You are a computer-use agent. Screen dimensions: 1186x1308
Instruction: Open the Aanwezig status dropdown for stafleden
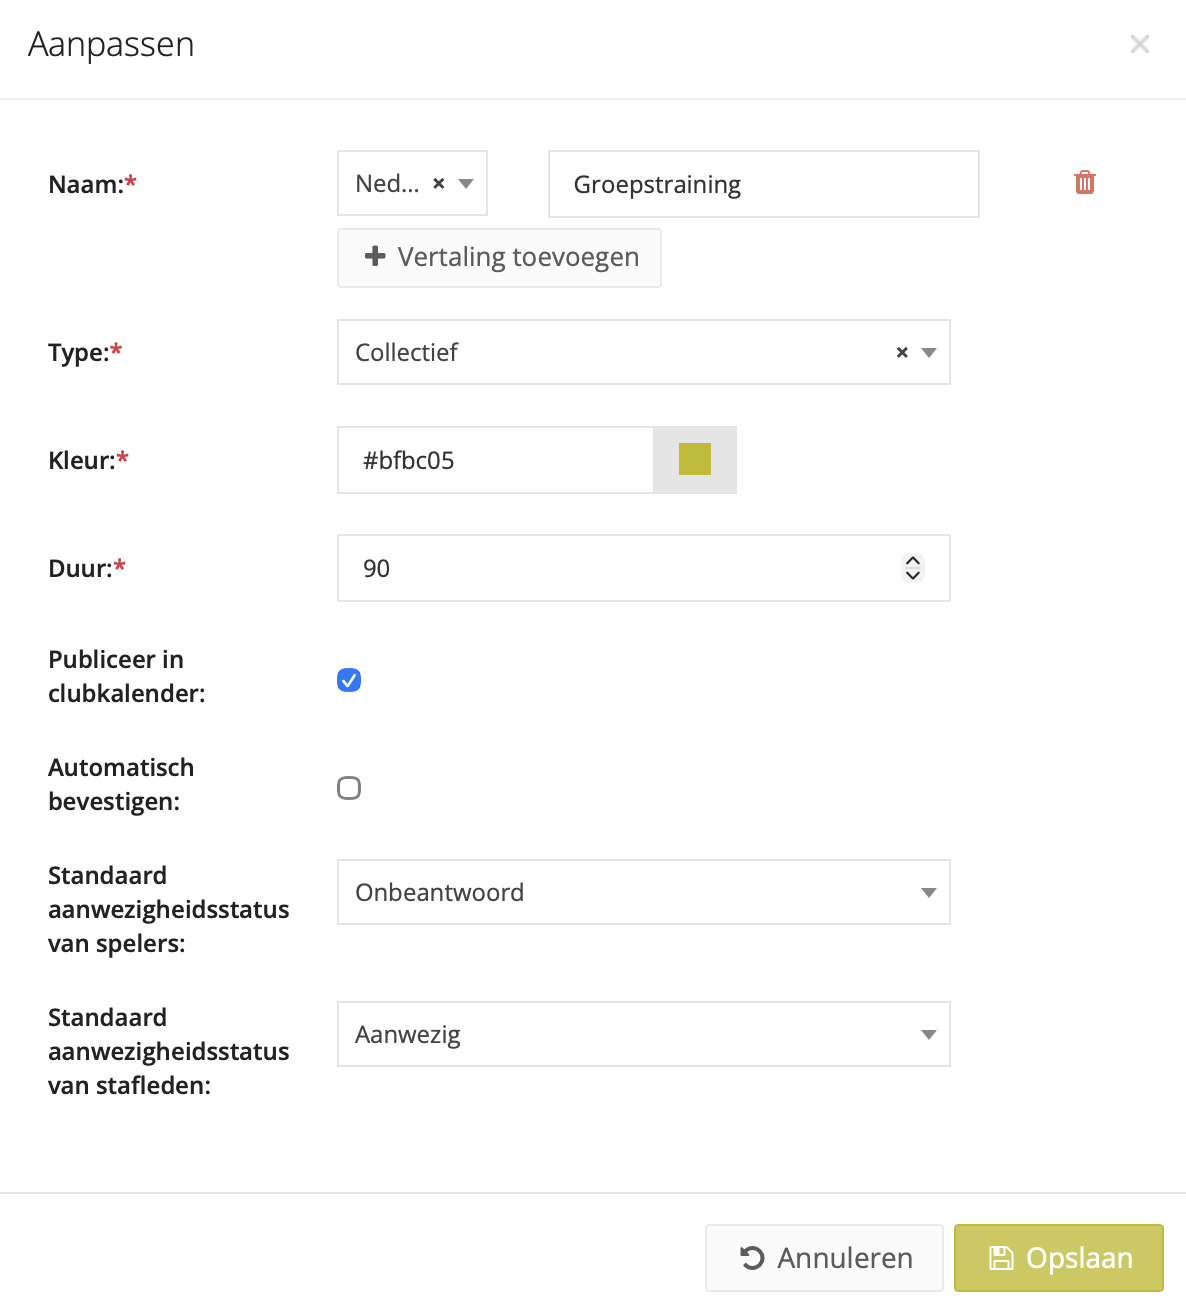[x=643, y=1034]
